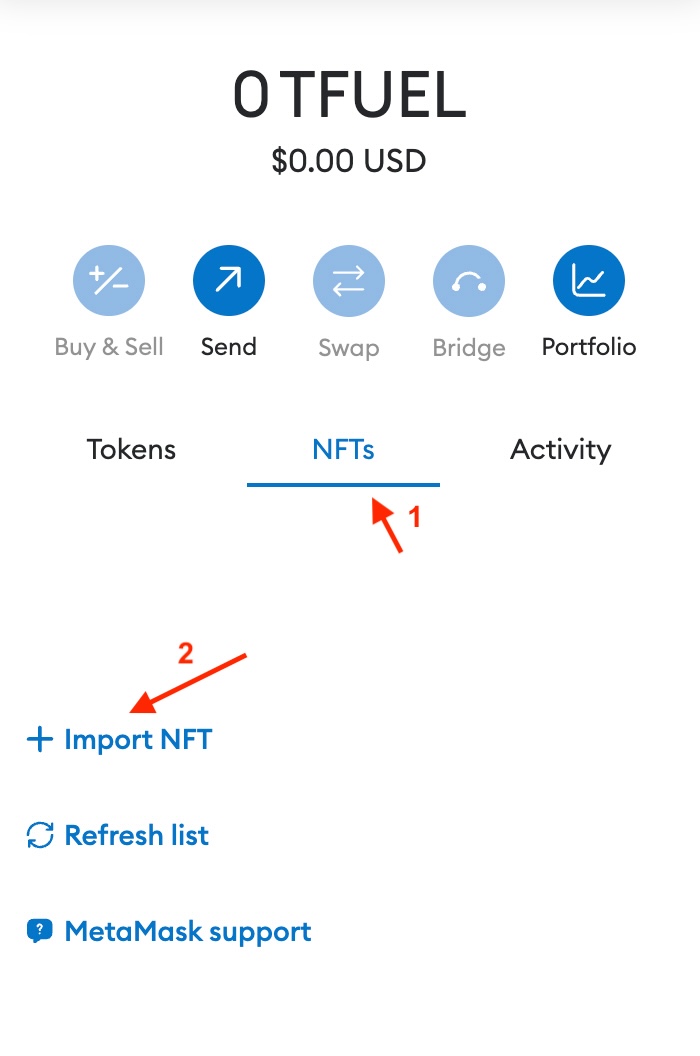Image resolution: width=700 pixels, height=1056 pixels.
Task: Click the plus icon beside Import NFT
Action: point(37,739)
